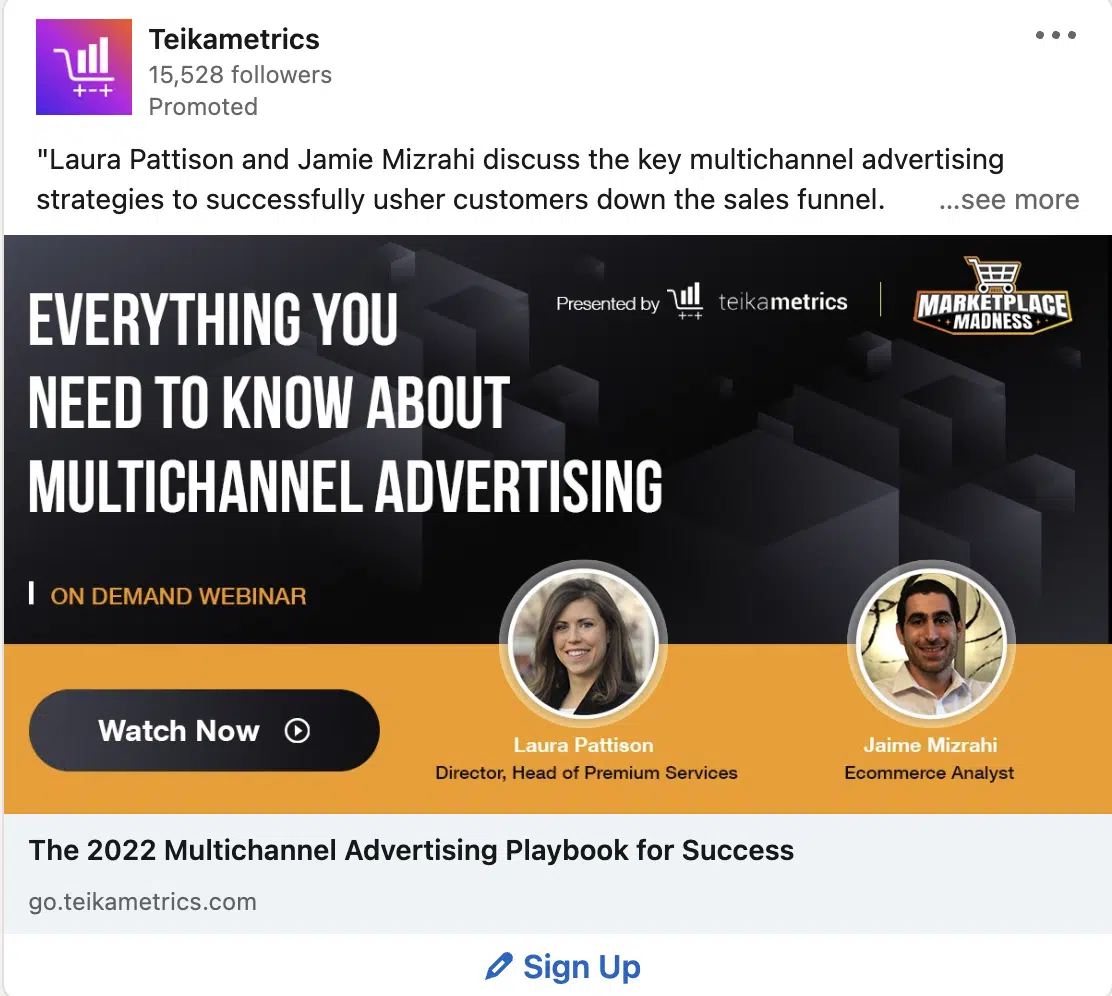This screenshot has height=996, width=1112.
Task: Click the 15,528 followers text
Action: pos(240,74)
